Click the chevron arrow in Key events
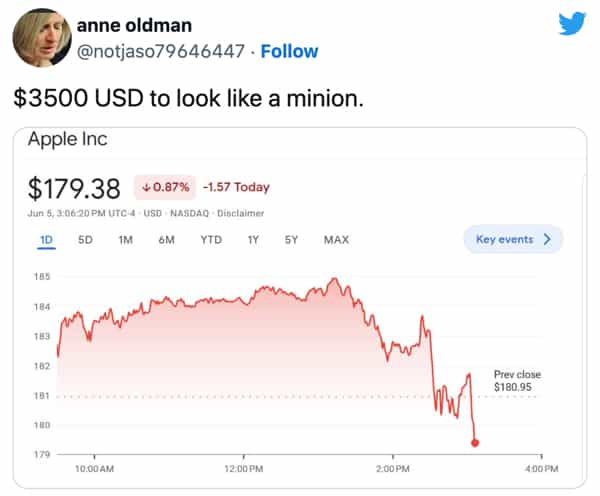This screenshot has height=496, width=600. coord(547,240)
